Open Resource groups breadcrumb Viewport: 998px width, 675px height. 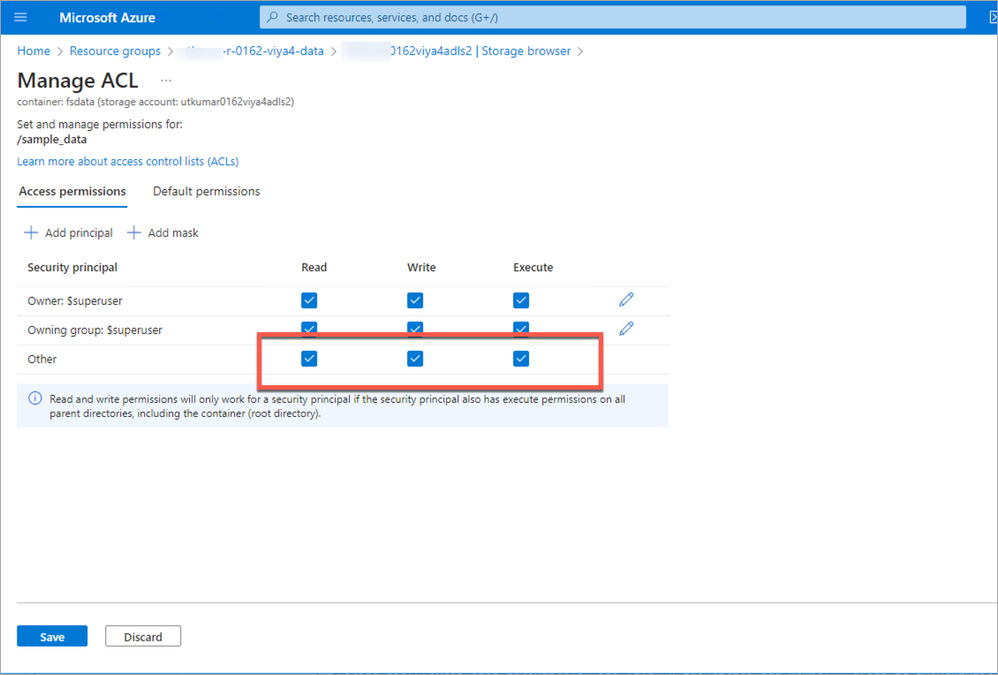115,51
